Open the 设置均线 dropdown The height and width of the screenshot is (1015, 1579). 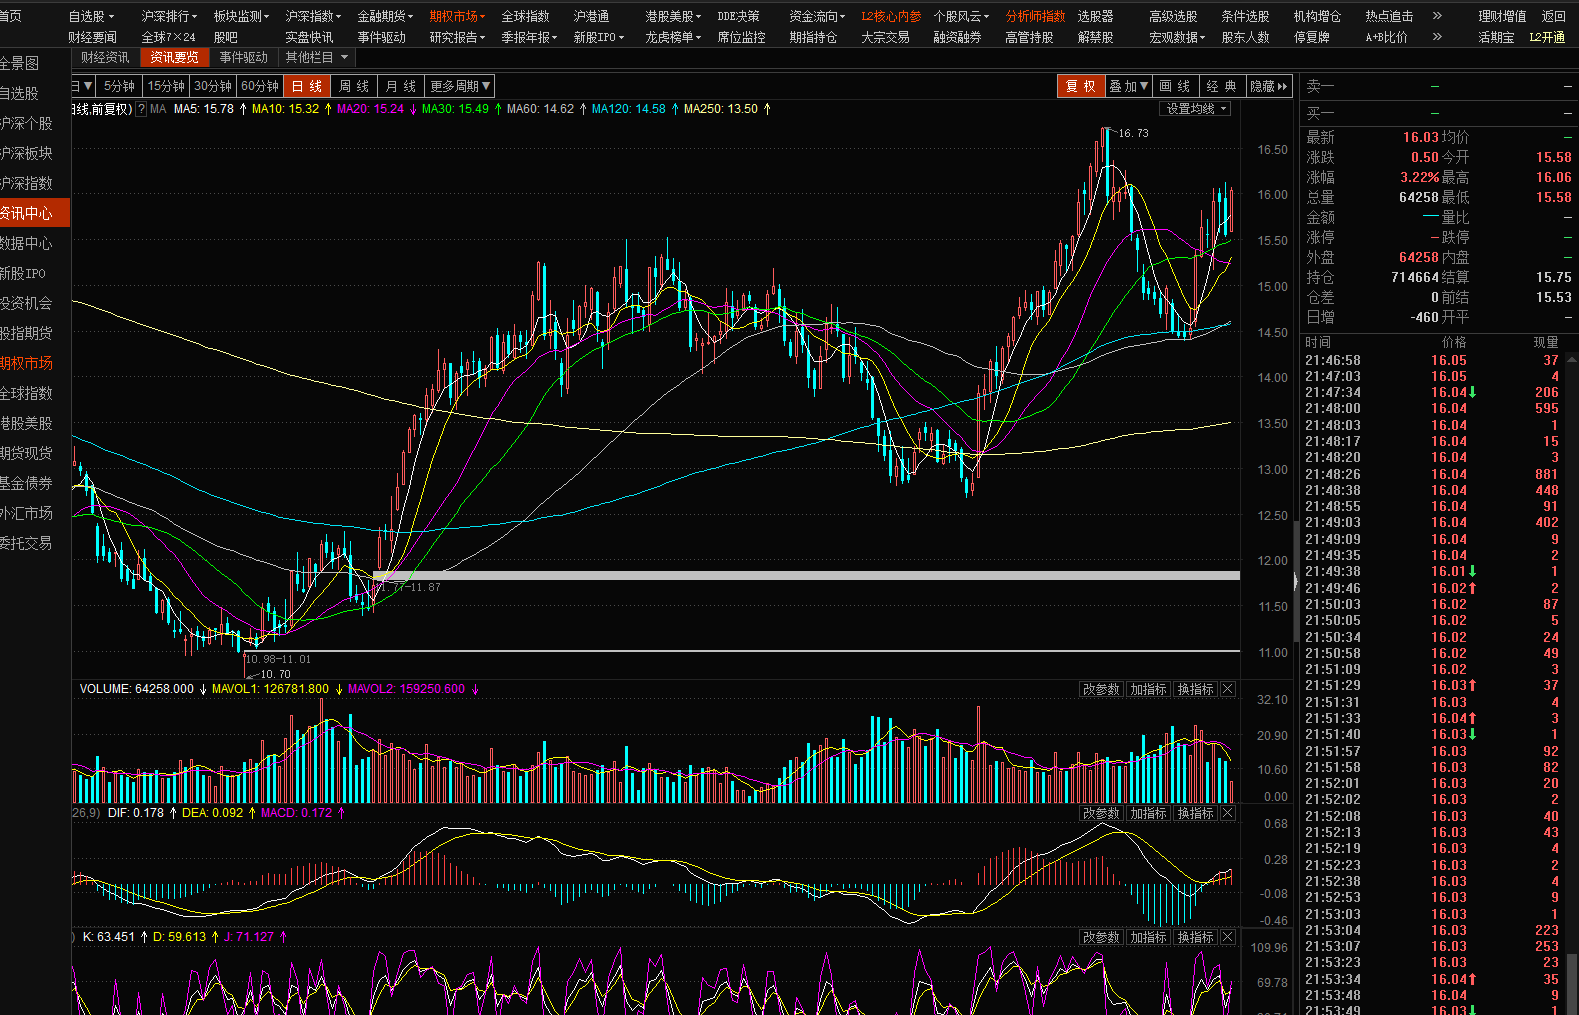click(1196, 109)
